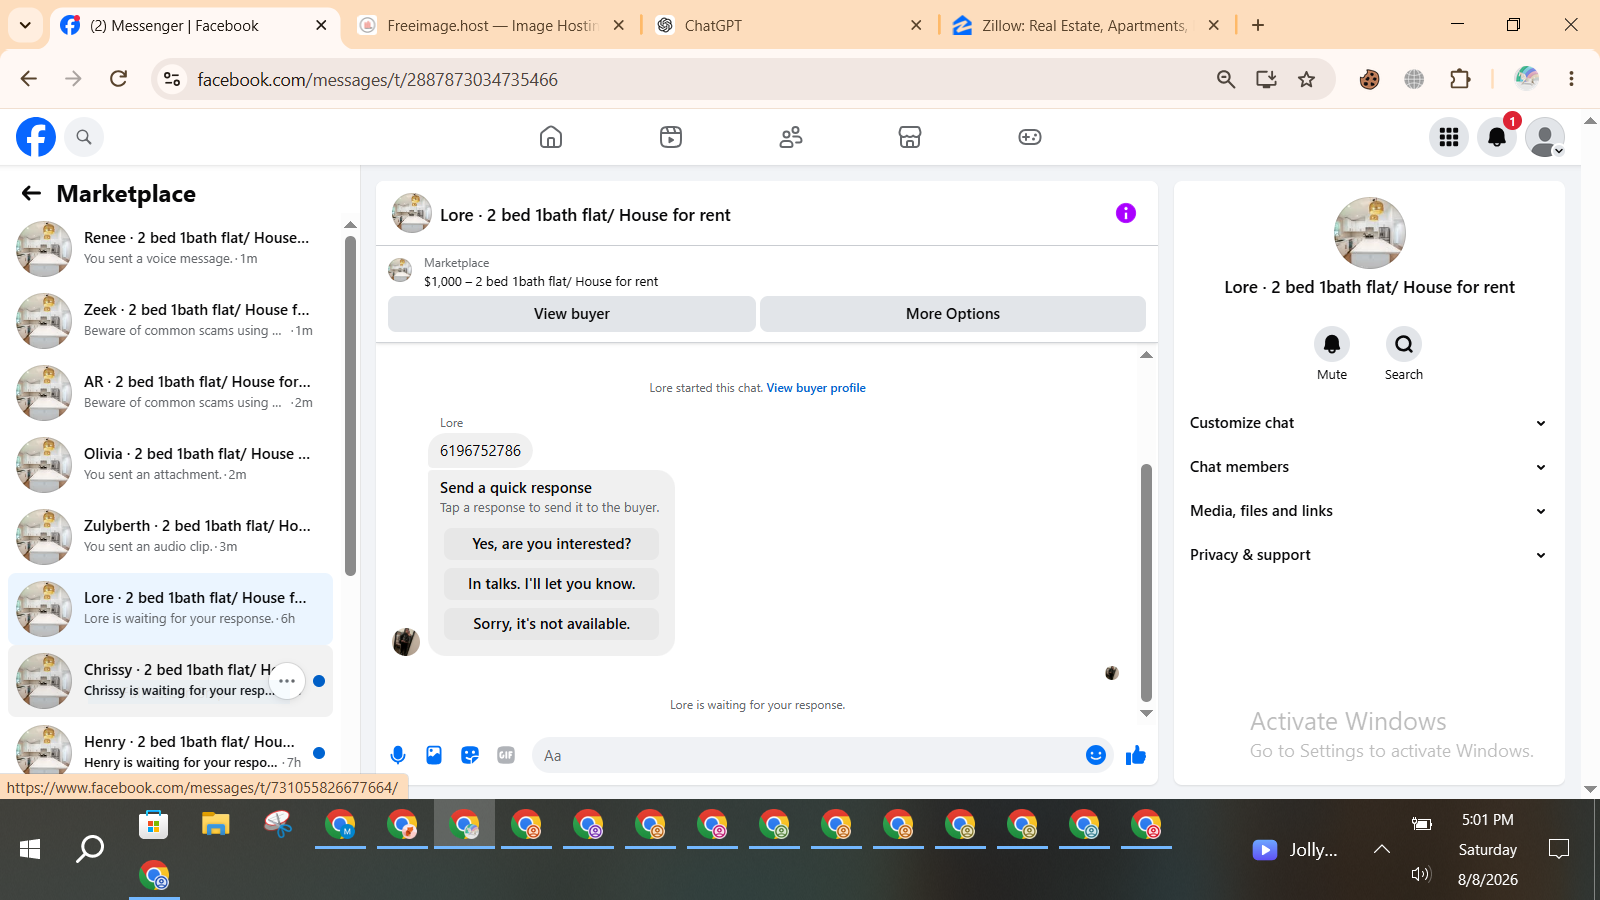Attach a photo or file
The width and height of the screenshot is (1600, 900).
point(434,755)
